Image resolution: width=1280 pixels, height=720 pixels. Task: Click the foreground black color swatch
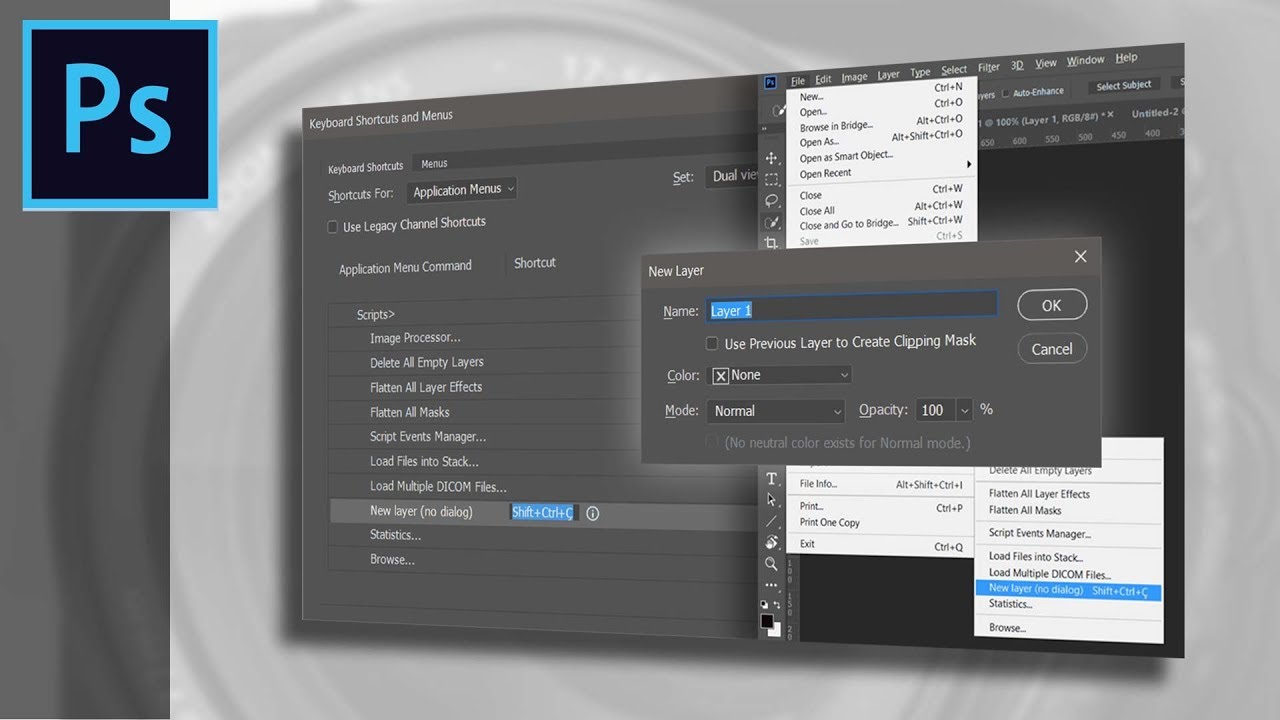tap(767, 621)
